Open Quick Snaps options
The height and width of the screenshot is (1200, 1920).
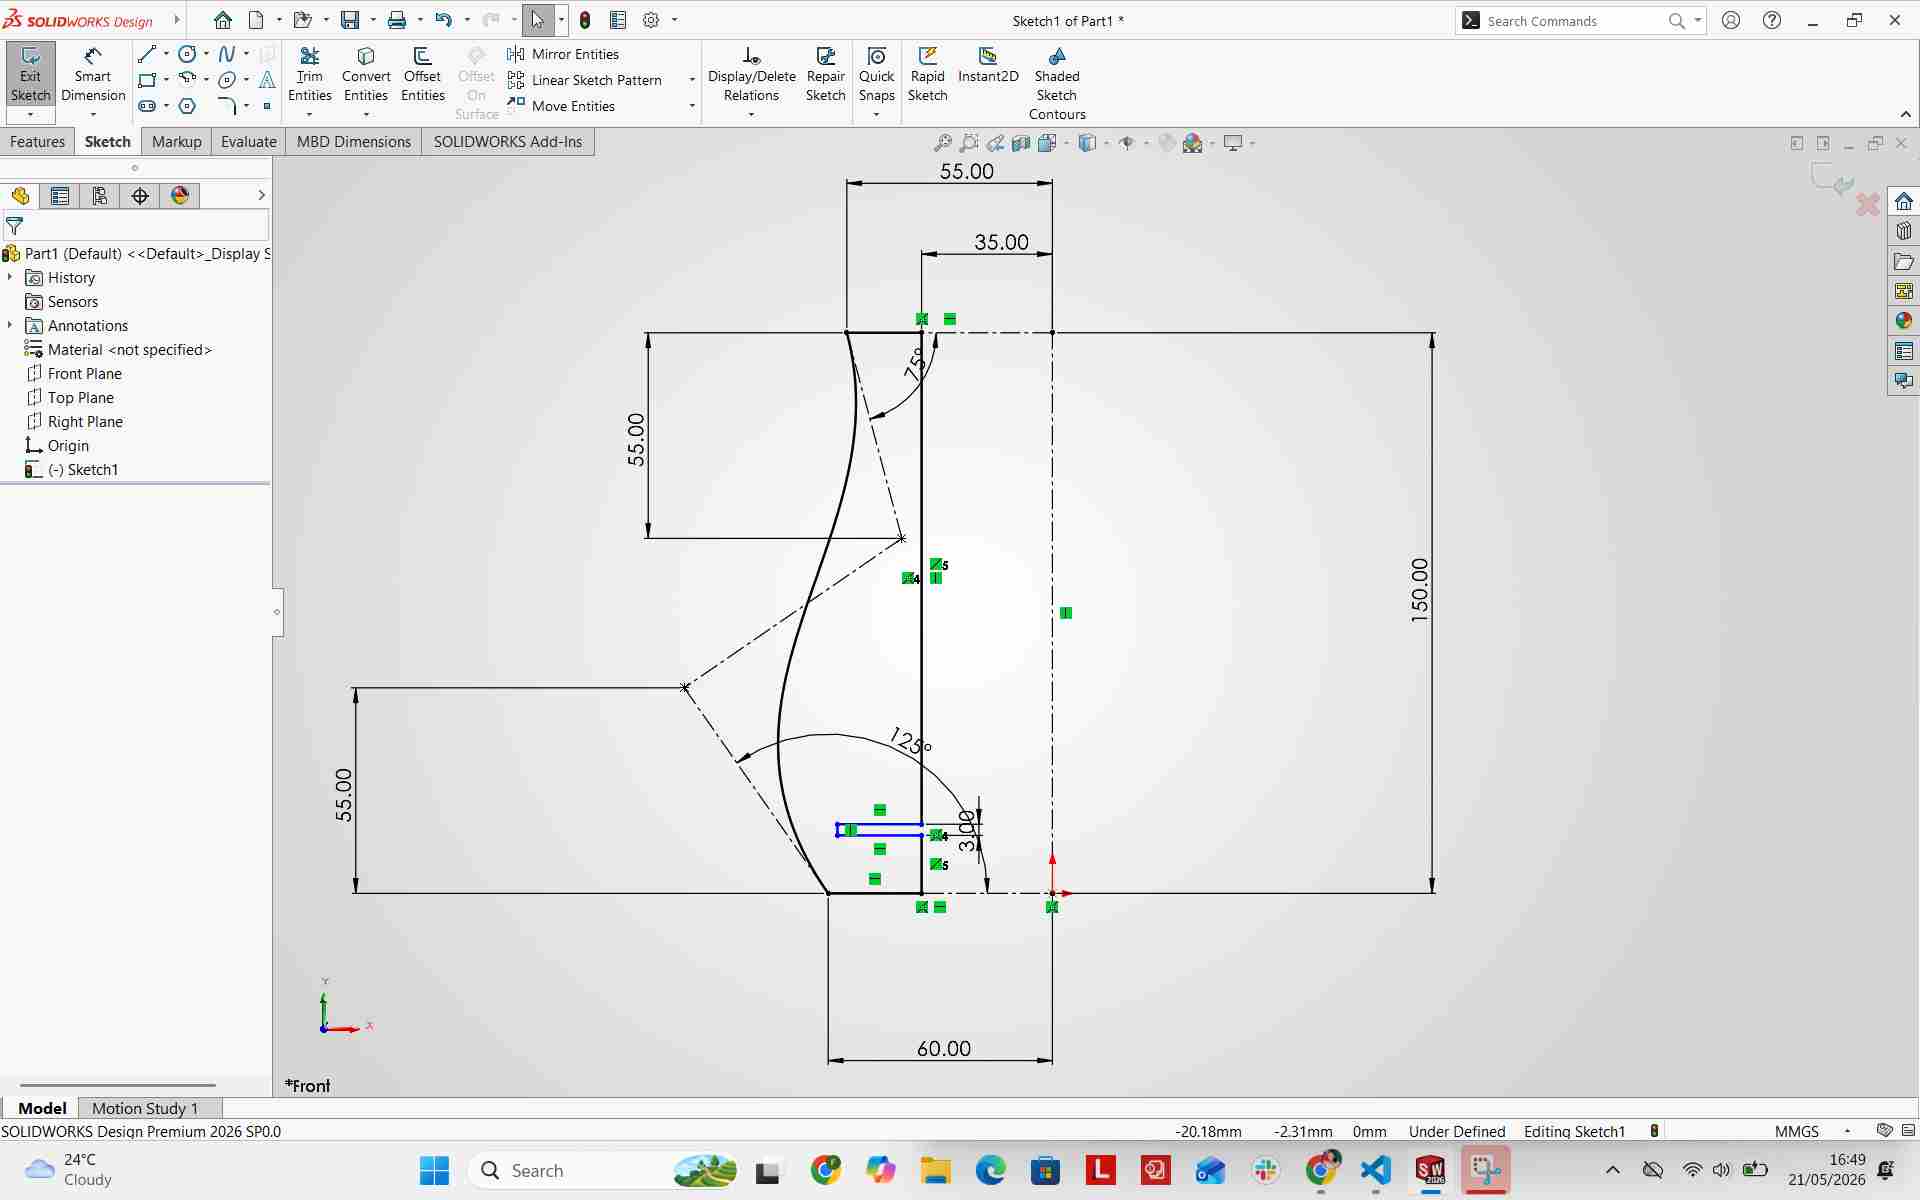877,75
